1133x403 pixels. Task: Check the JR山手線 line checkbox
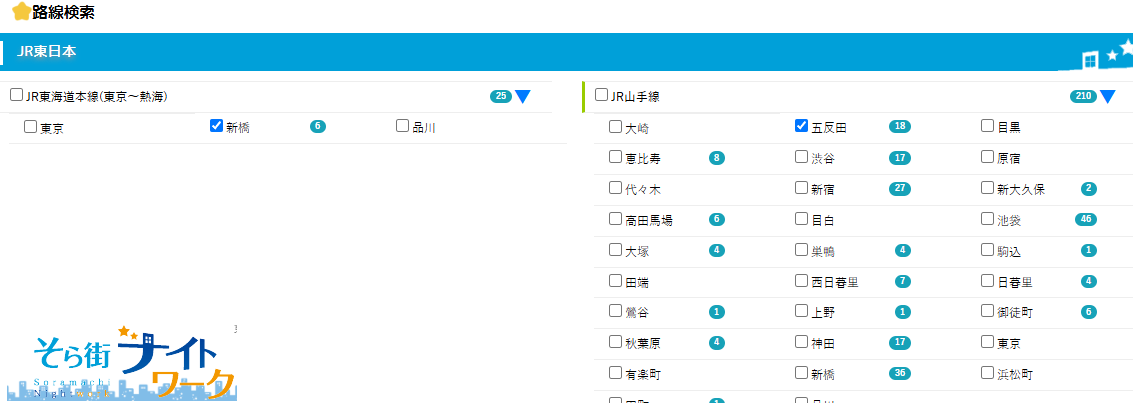[x=601, y=95]
